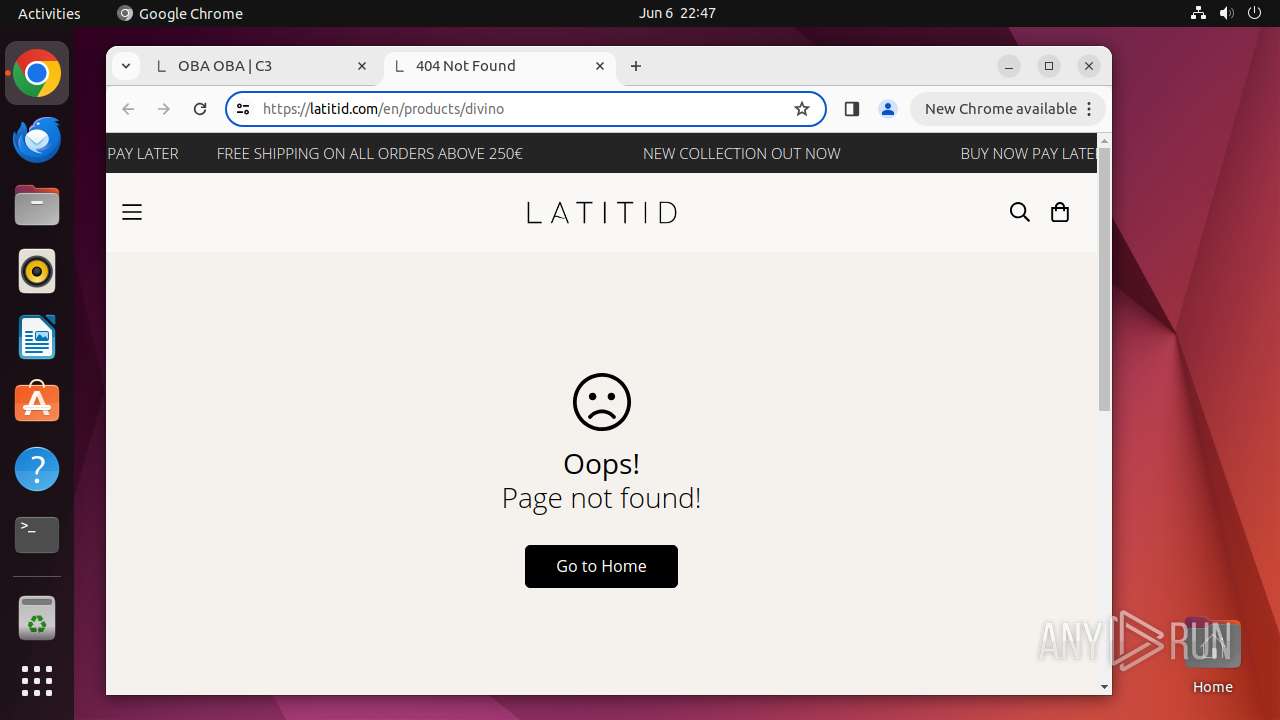The height and width of the screenshot is (720, 1280).
Task: Reload the current page
Action: click(200, 109)
